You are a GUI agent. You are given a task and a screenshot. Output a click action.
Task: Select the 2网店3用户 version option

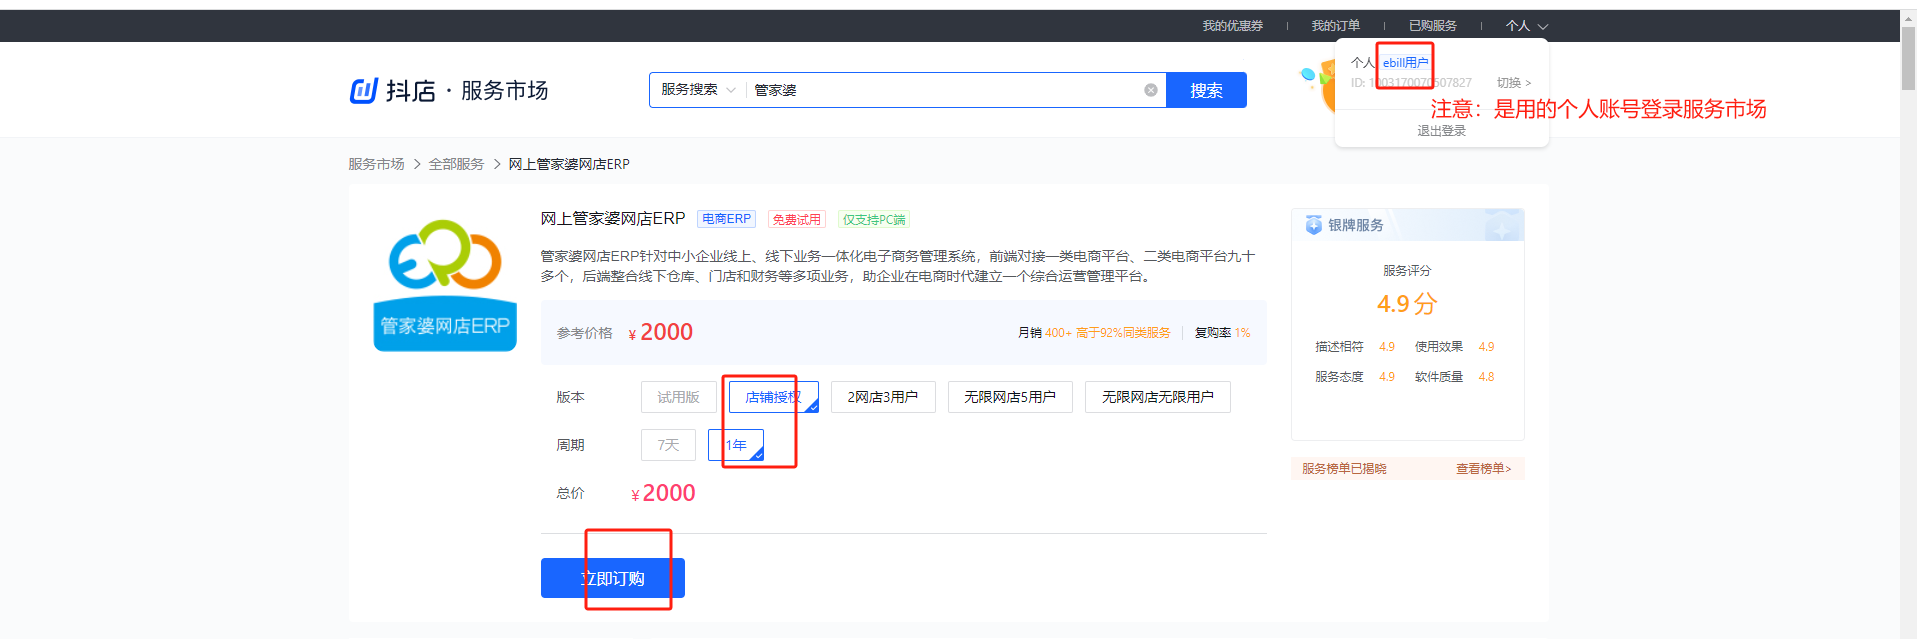[x=883, y=397]
